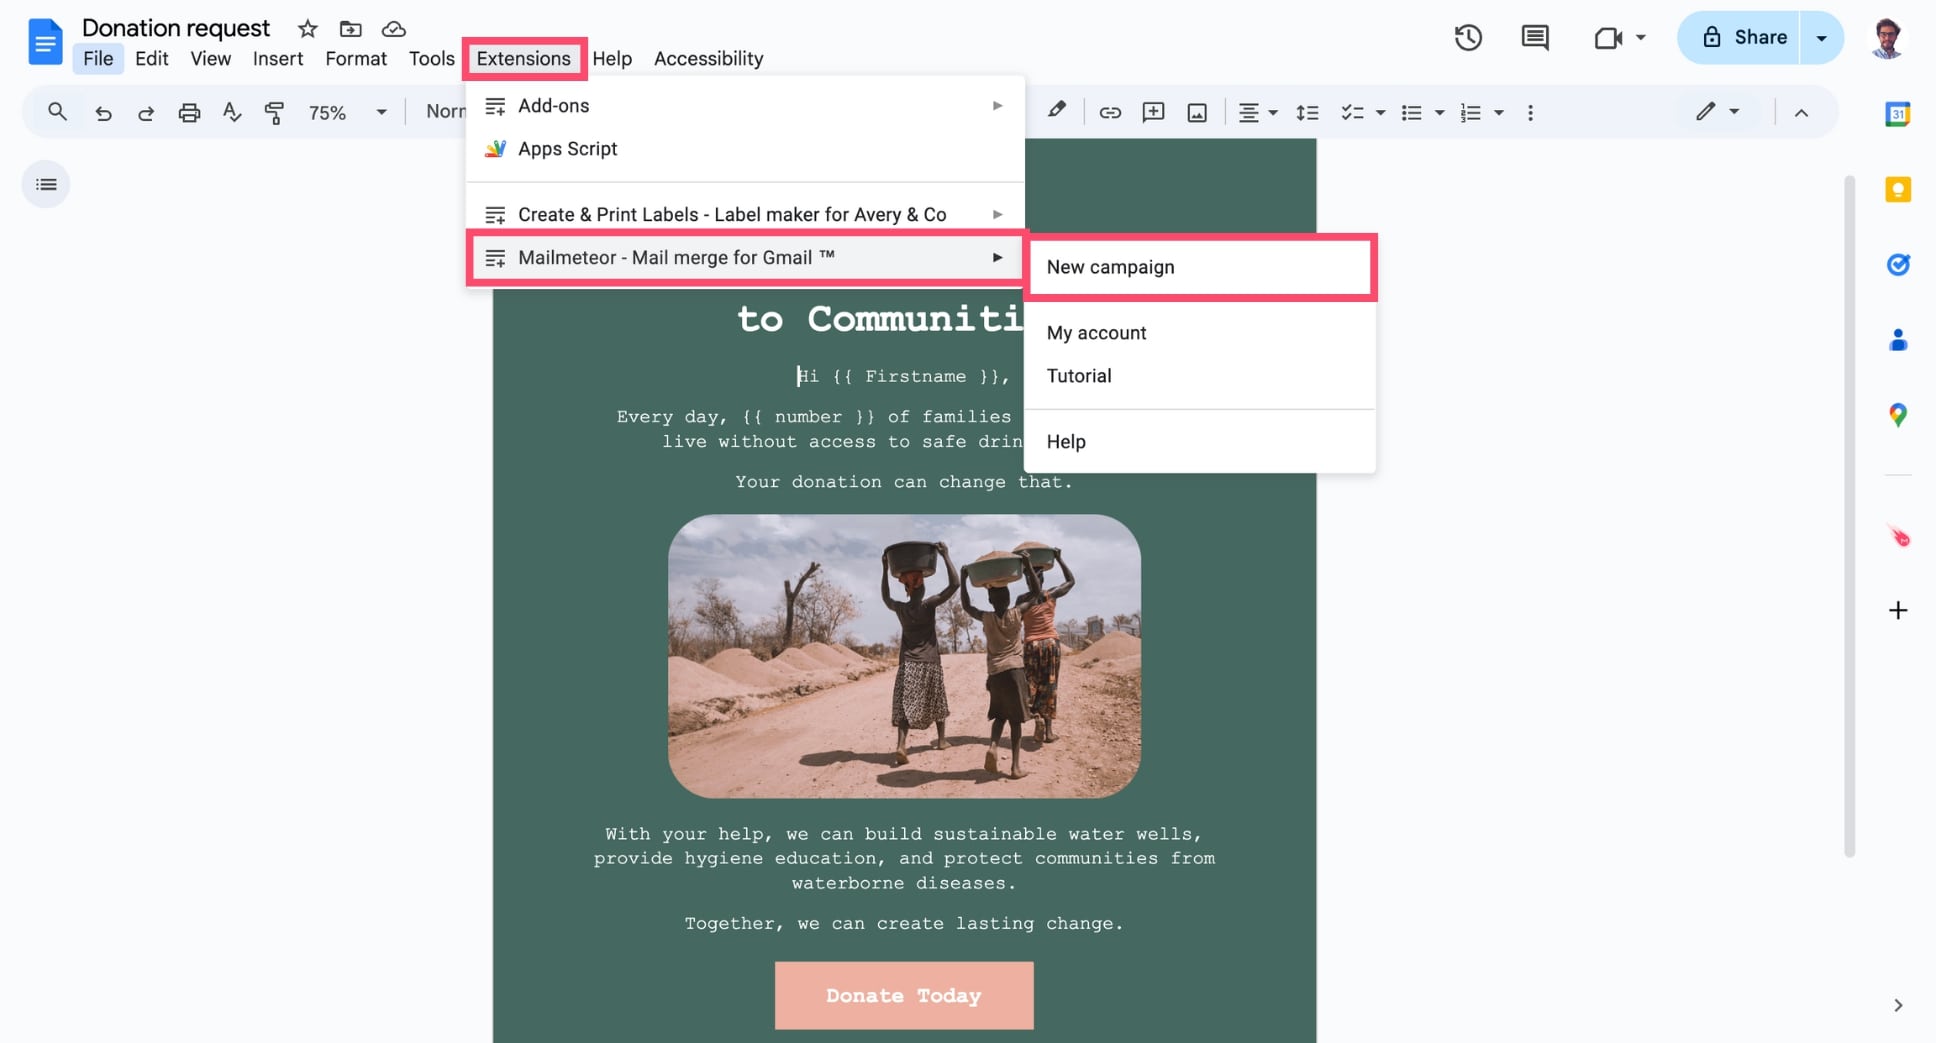This screenshot has height=1043, width=1941.
Task: Open Google Calendar from the side panel
Action: pyautogui.click(x=1898, y=113)
